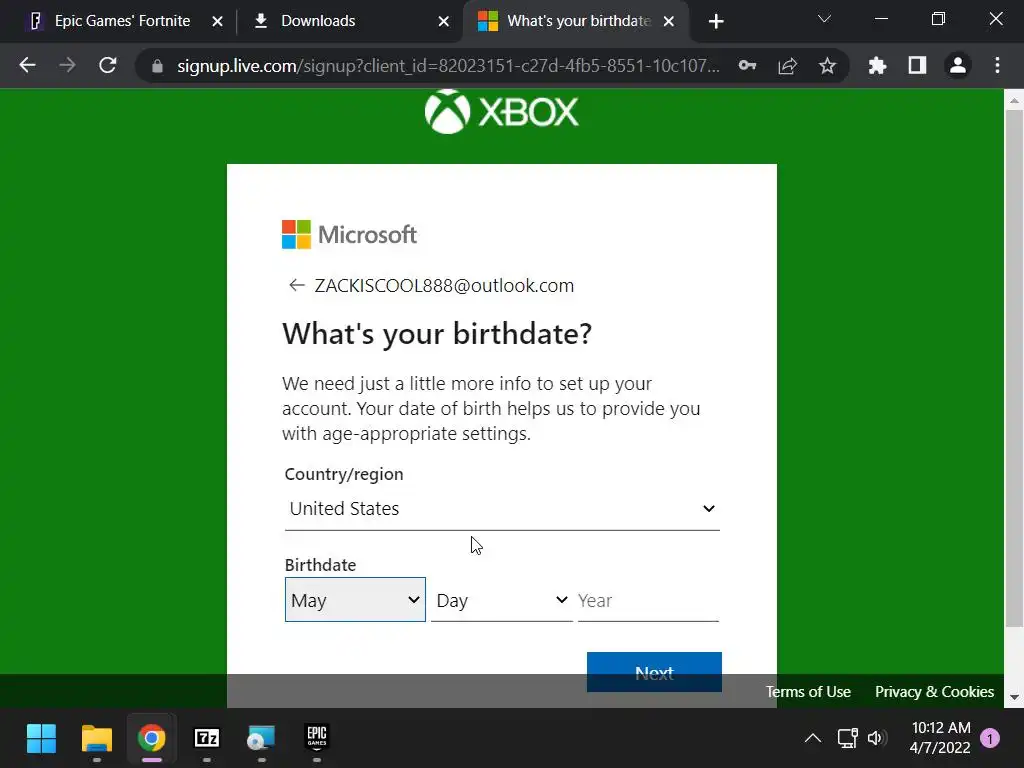The height and width of the screenshot is (768, 1024).
Task: Open the disc installer taskbar icon
Action: point(261,739)
